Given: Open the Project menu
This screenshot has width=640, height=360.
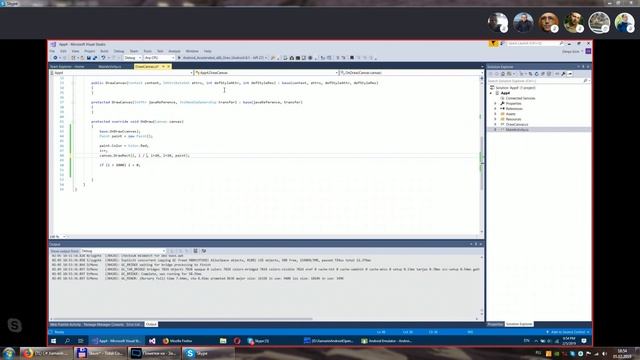Looking at the screenshot, I should pyautogui.click(x=90, y=51).
